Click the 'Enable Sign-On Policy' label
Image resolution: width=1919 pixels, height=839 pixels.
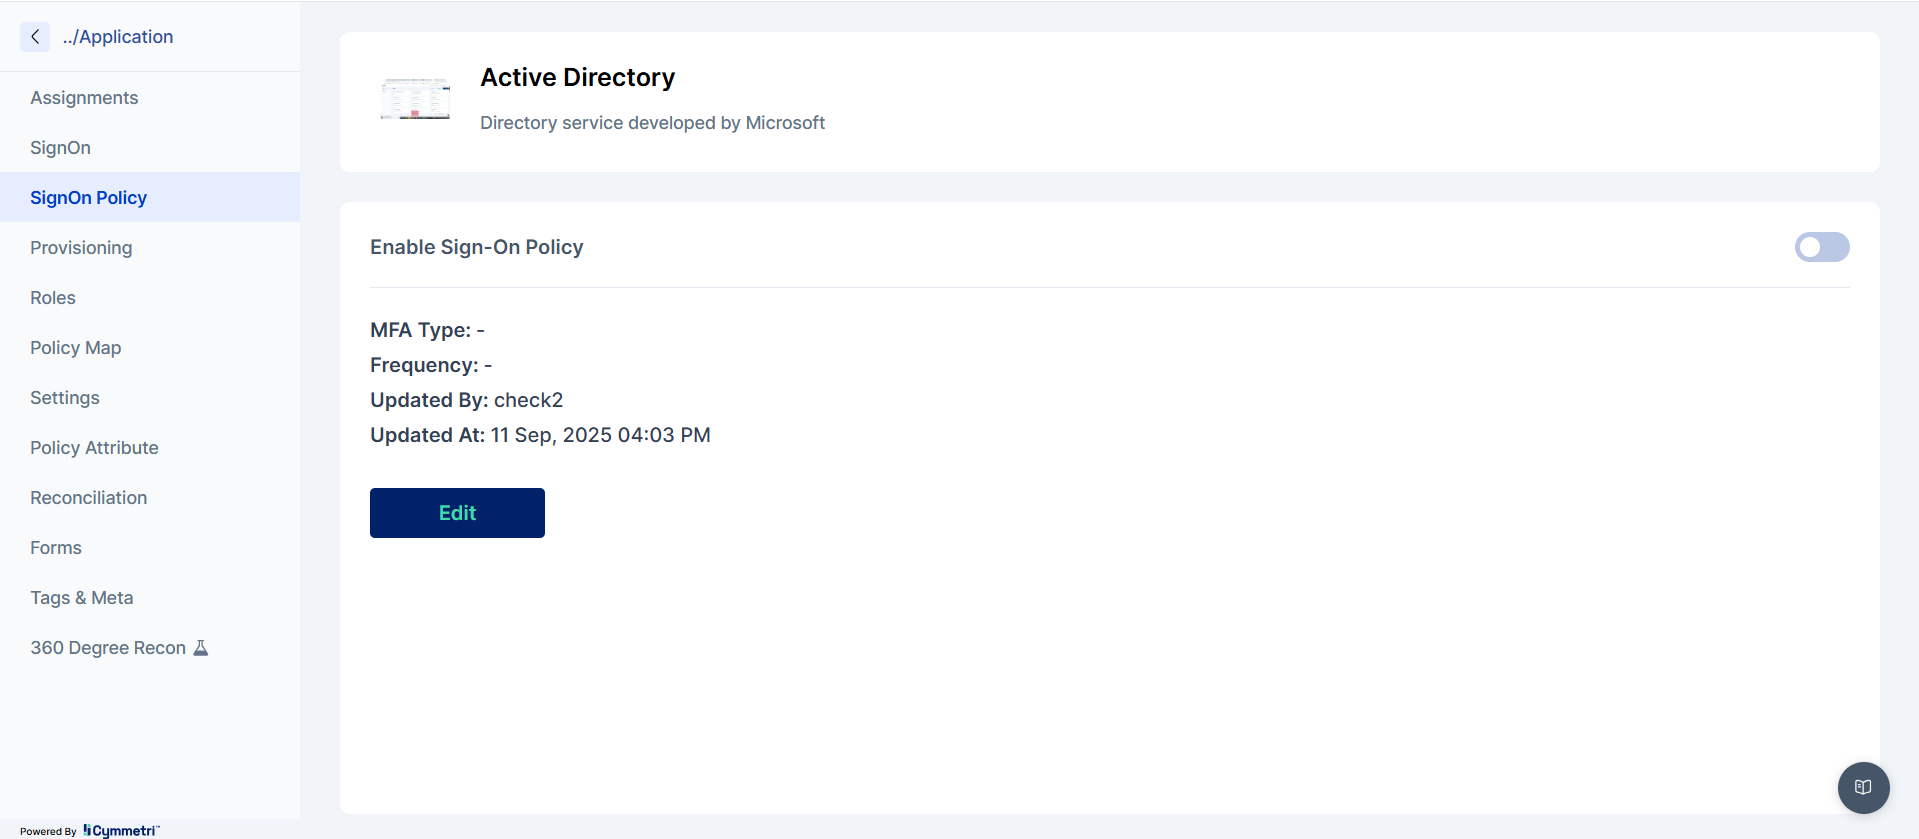[476, 247]
